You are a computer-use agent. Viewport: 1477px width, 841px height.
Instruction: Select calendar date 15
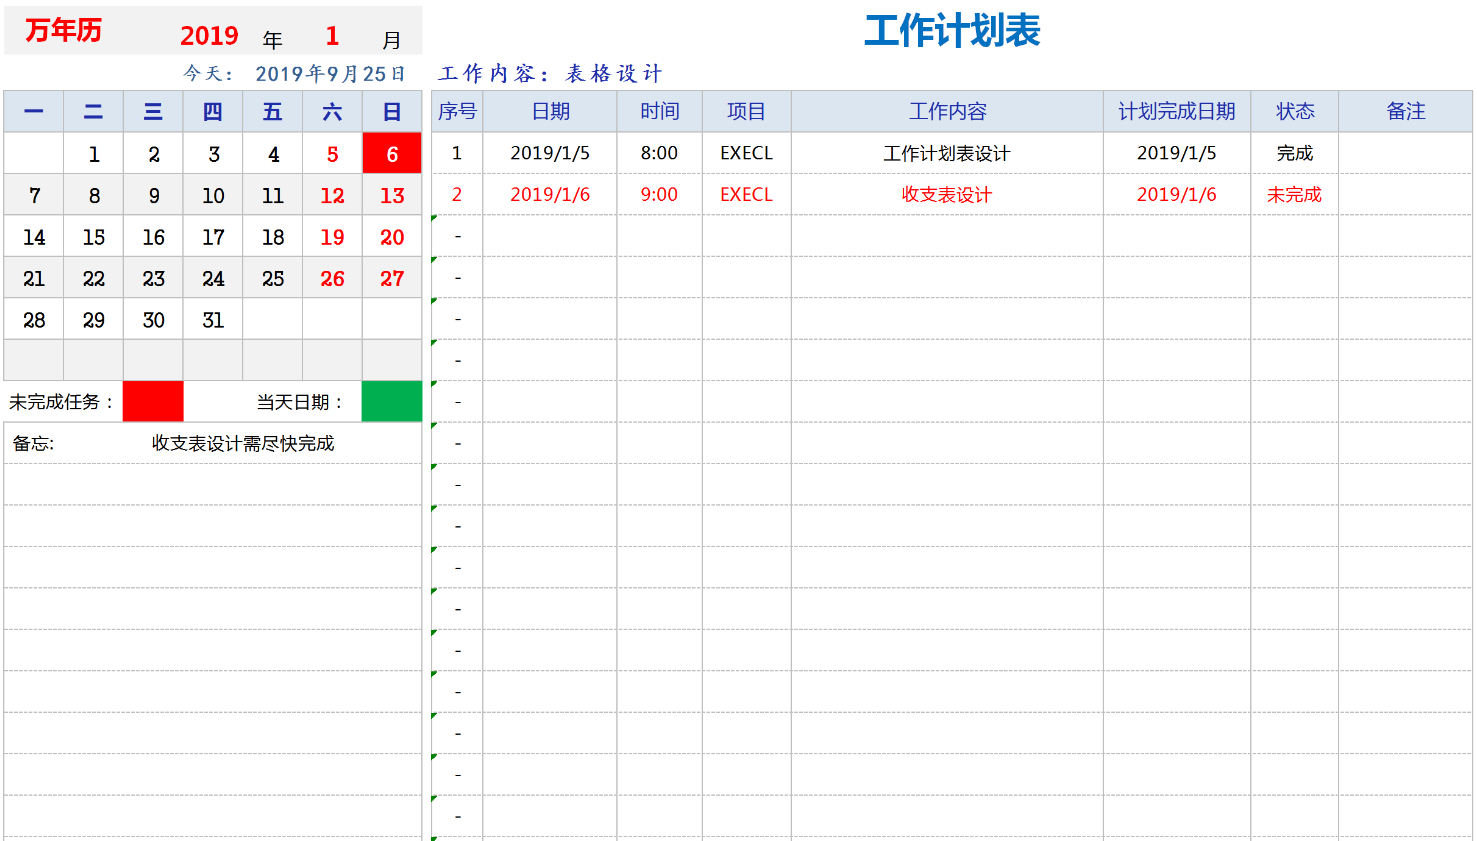[94, 237]
